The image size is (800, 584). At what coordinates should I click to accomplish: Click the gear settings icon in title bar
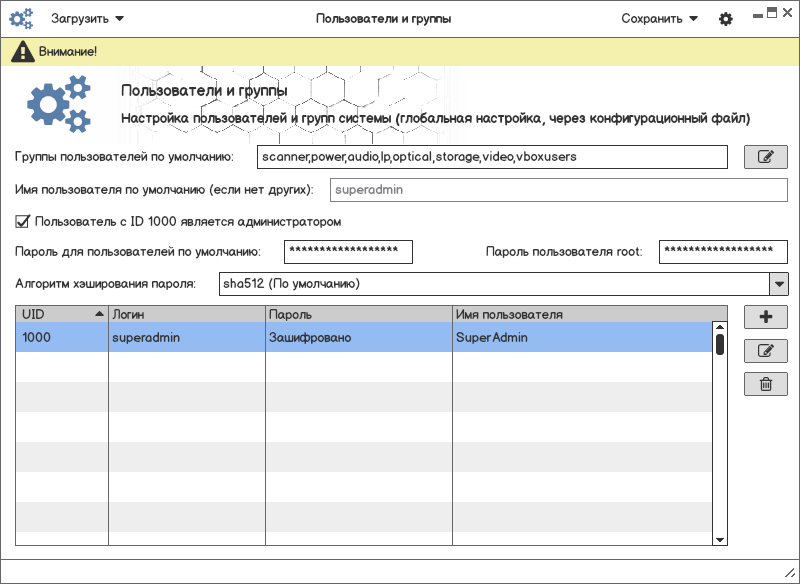click(x=726, y=19)
